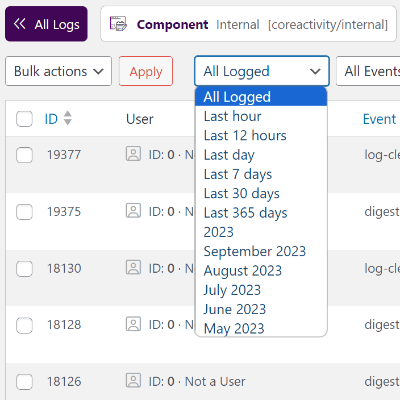Screen dimensions: 400x400
Task: Tick the checkbox for log 19377
Action: (x=24, y=155)
